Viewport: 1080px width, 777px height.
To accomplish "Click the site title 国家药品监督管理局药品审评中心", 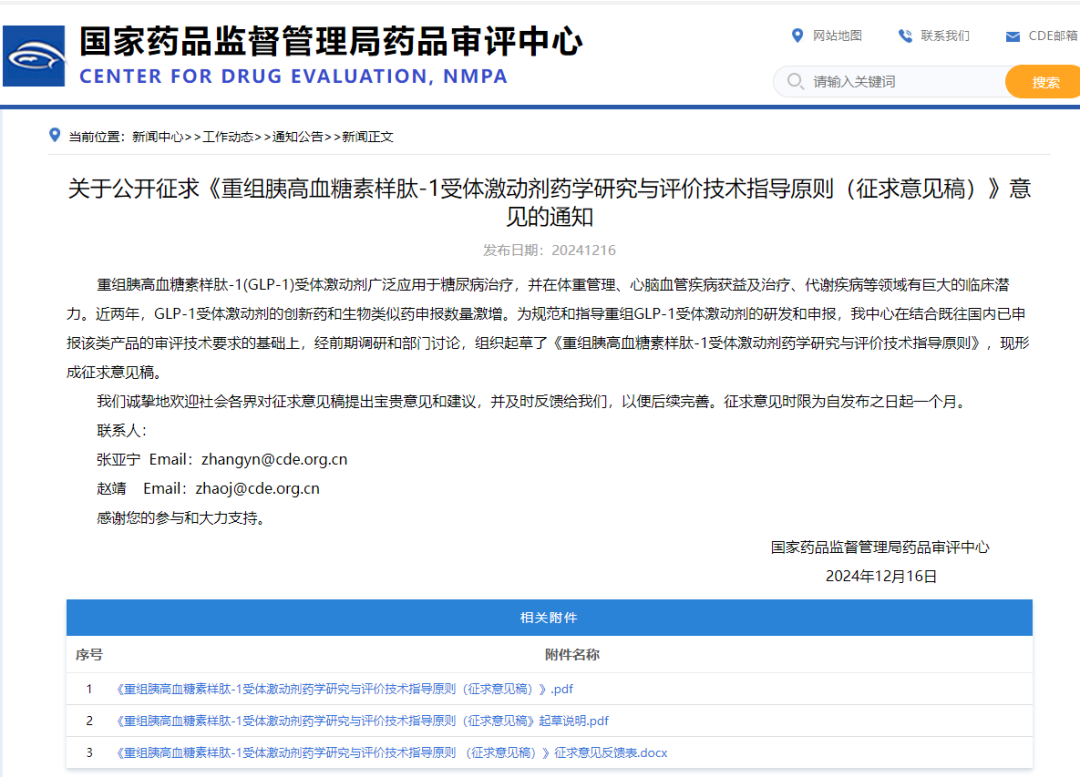I will click(x=331, y=41).
